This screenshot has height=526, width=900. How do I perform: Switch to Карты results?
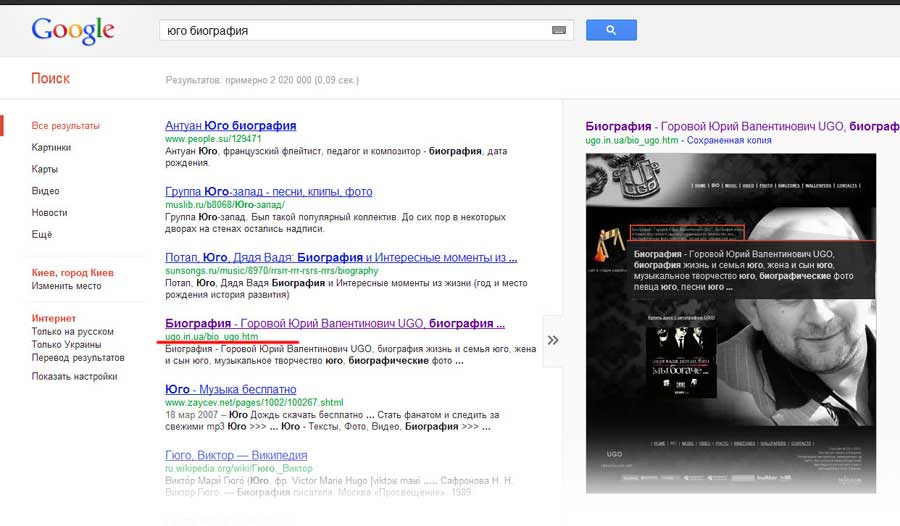click(x=45, y=169)
